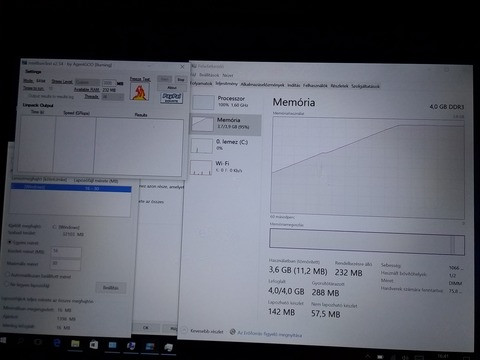Click the 142 MB paged pool value
Image resolution: width=480 pixels, height=360 pixels.
pos(281,312)
